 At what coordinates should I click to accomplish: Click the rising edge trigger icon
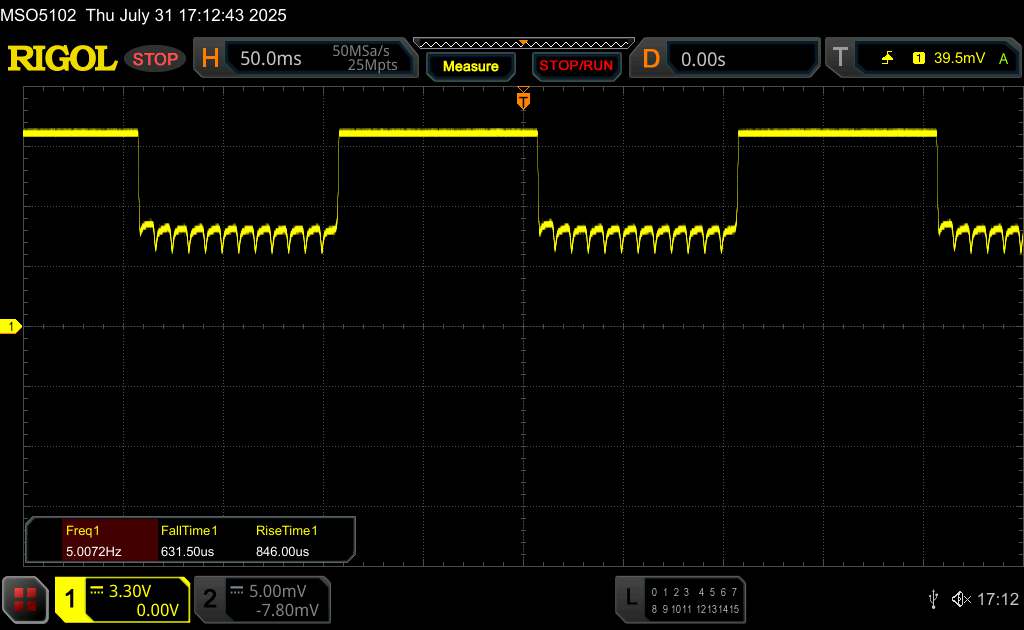pos(888,58)
